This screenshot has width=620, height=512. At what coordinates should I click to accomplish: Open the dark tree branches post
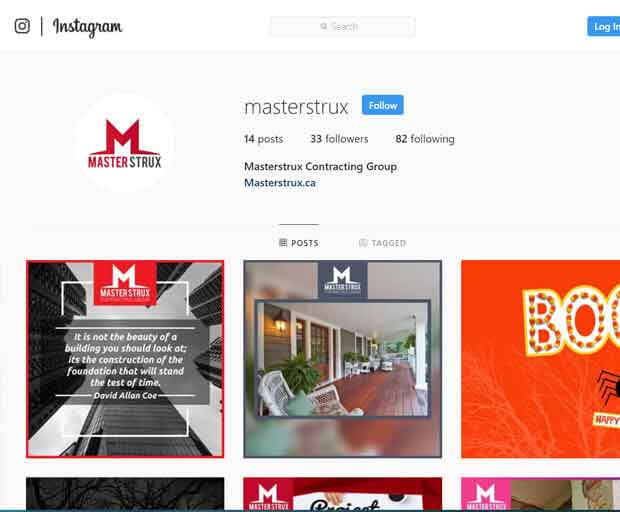pos(125,494)
